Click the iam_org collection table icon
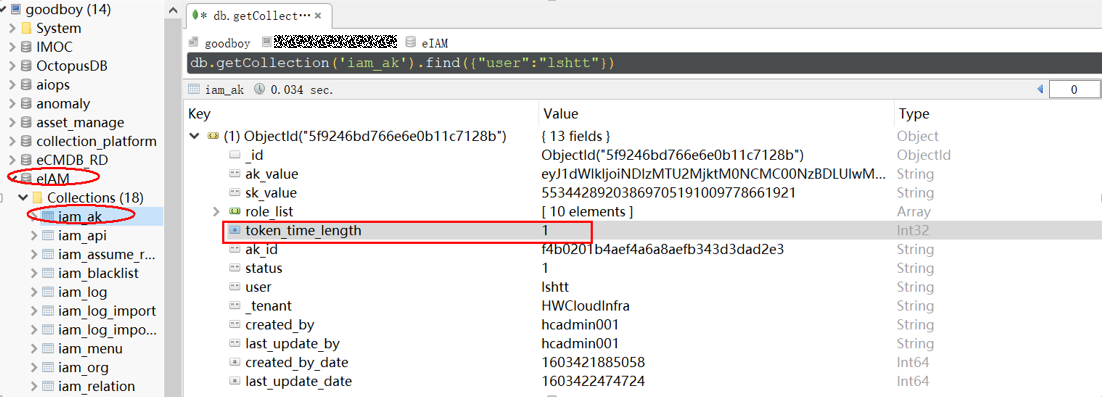 point(48,367)
